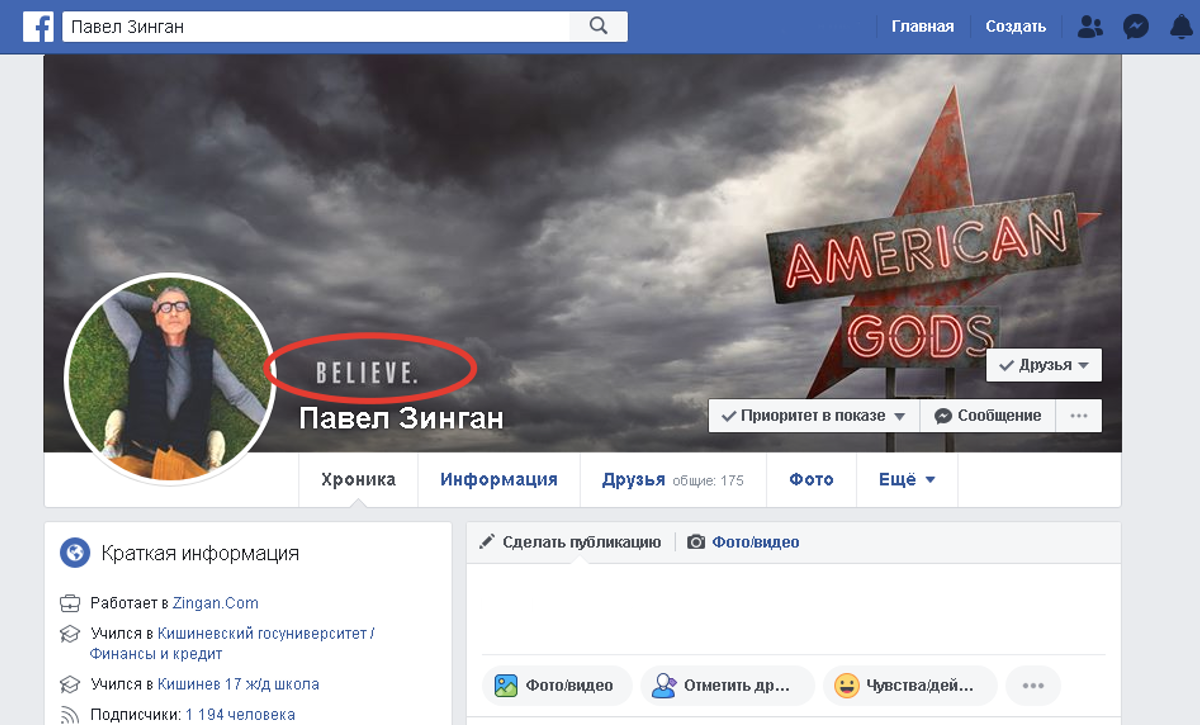Open the 1 194 человека followers link
The width and height of the screenshot is (1200, 725).
(240, 715)
